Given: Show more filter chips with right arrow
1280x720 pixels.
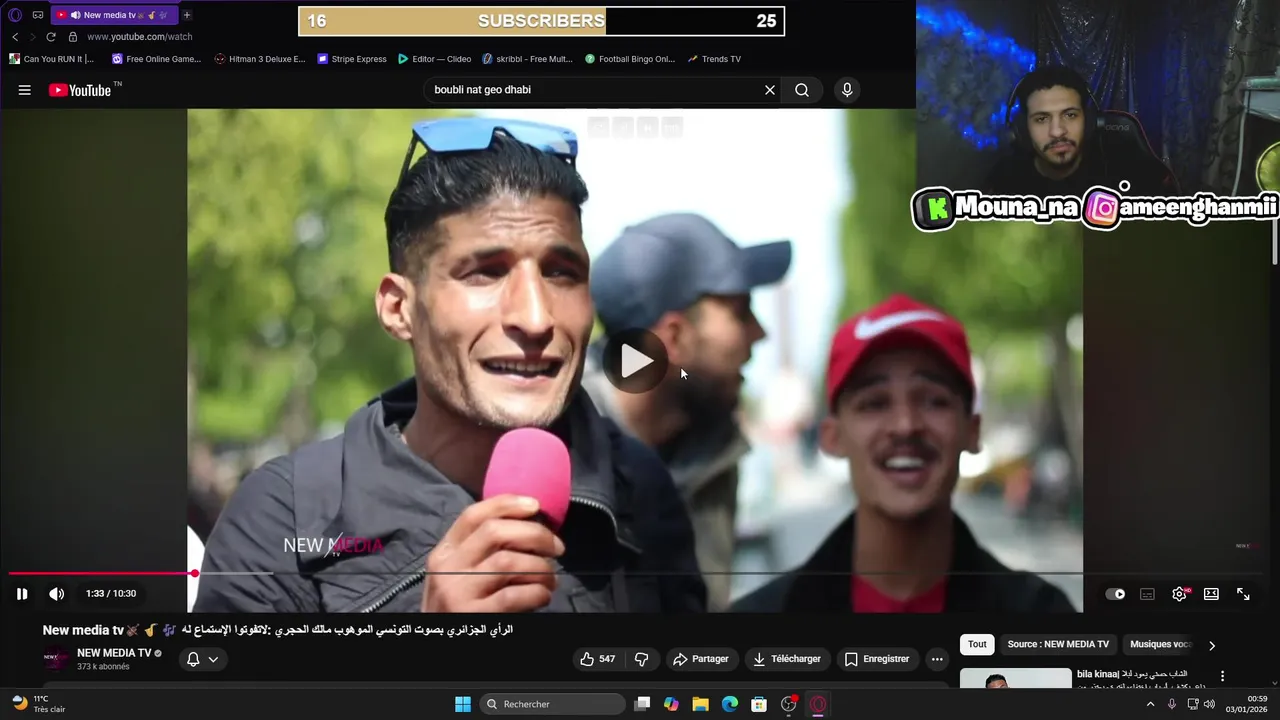Looking at the screenshot, I should (1212, 645).
